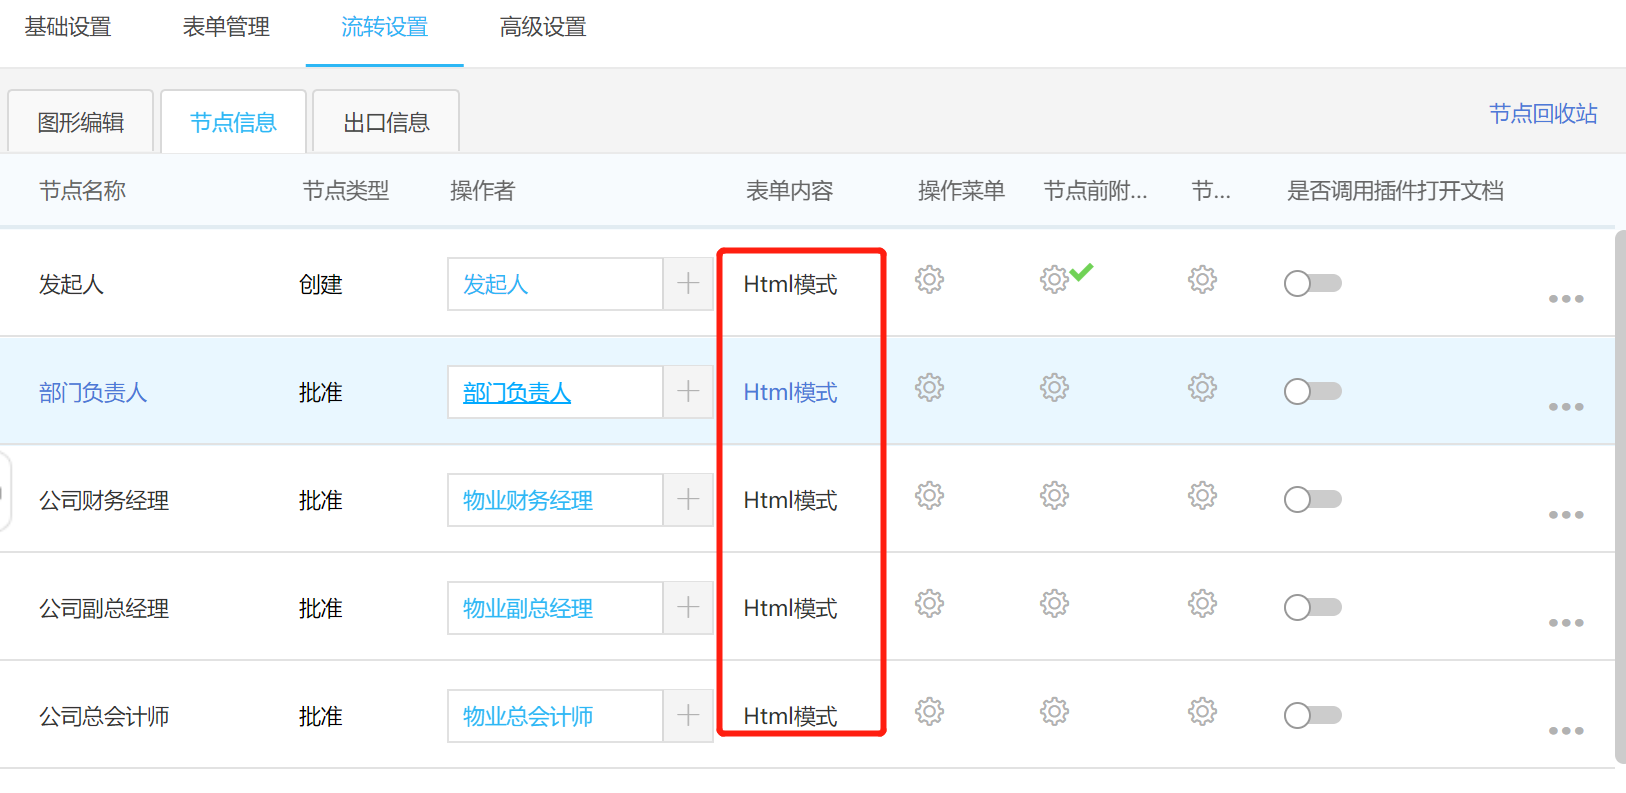Open ellipsis menu for 公司总会计师 row
This screenshot has height=793, width=1626.
pyautogui.click(x=1565, y=731)
